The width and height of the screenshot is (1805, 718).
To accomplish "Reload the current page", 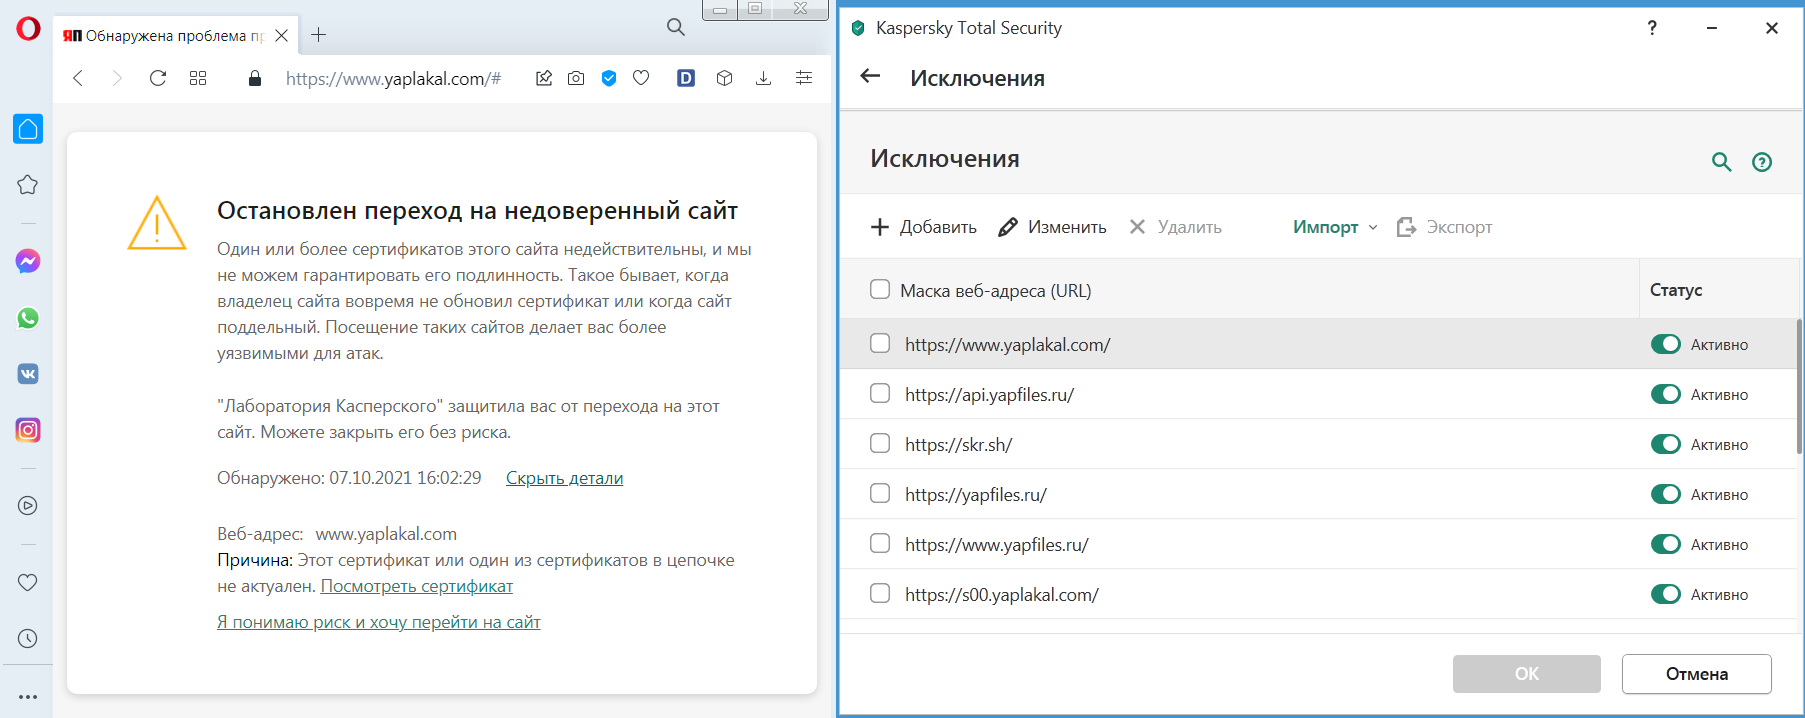I will coord(158,78).
